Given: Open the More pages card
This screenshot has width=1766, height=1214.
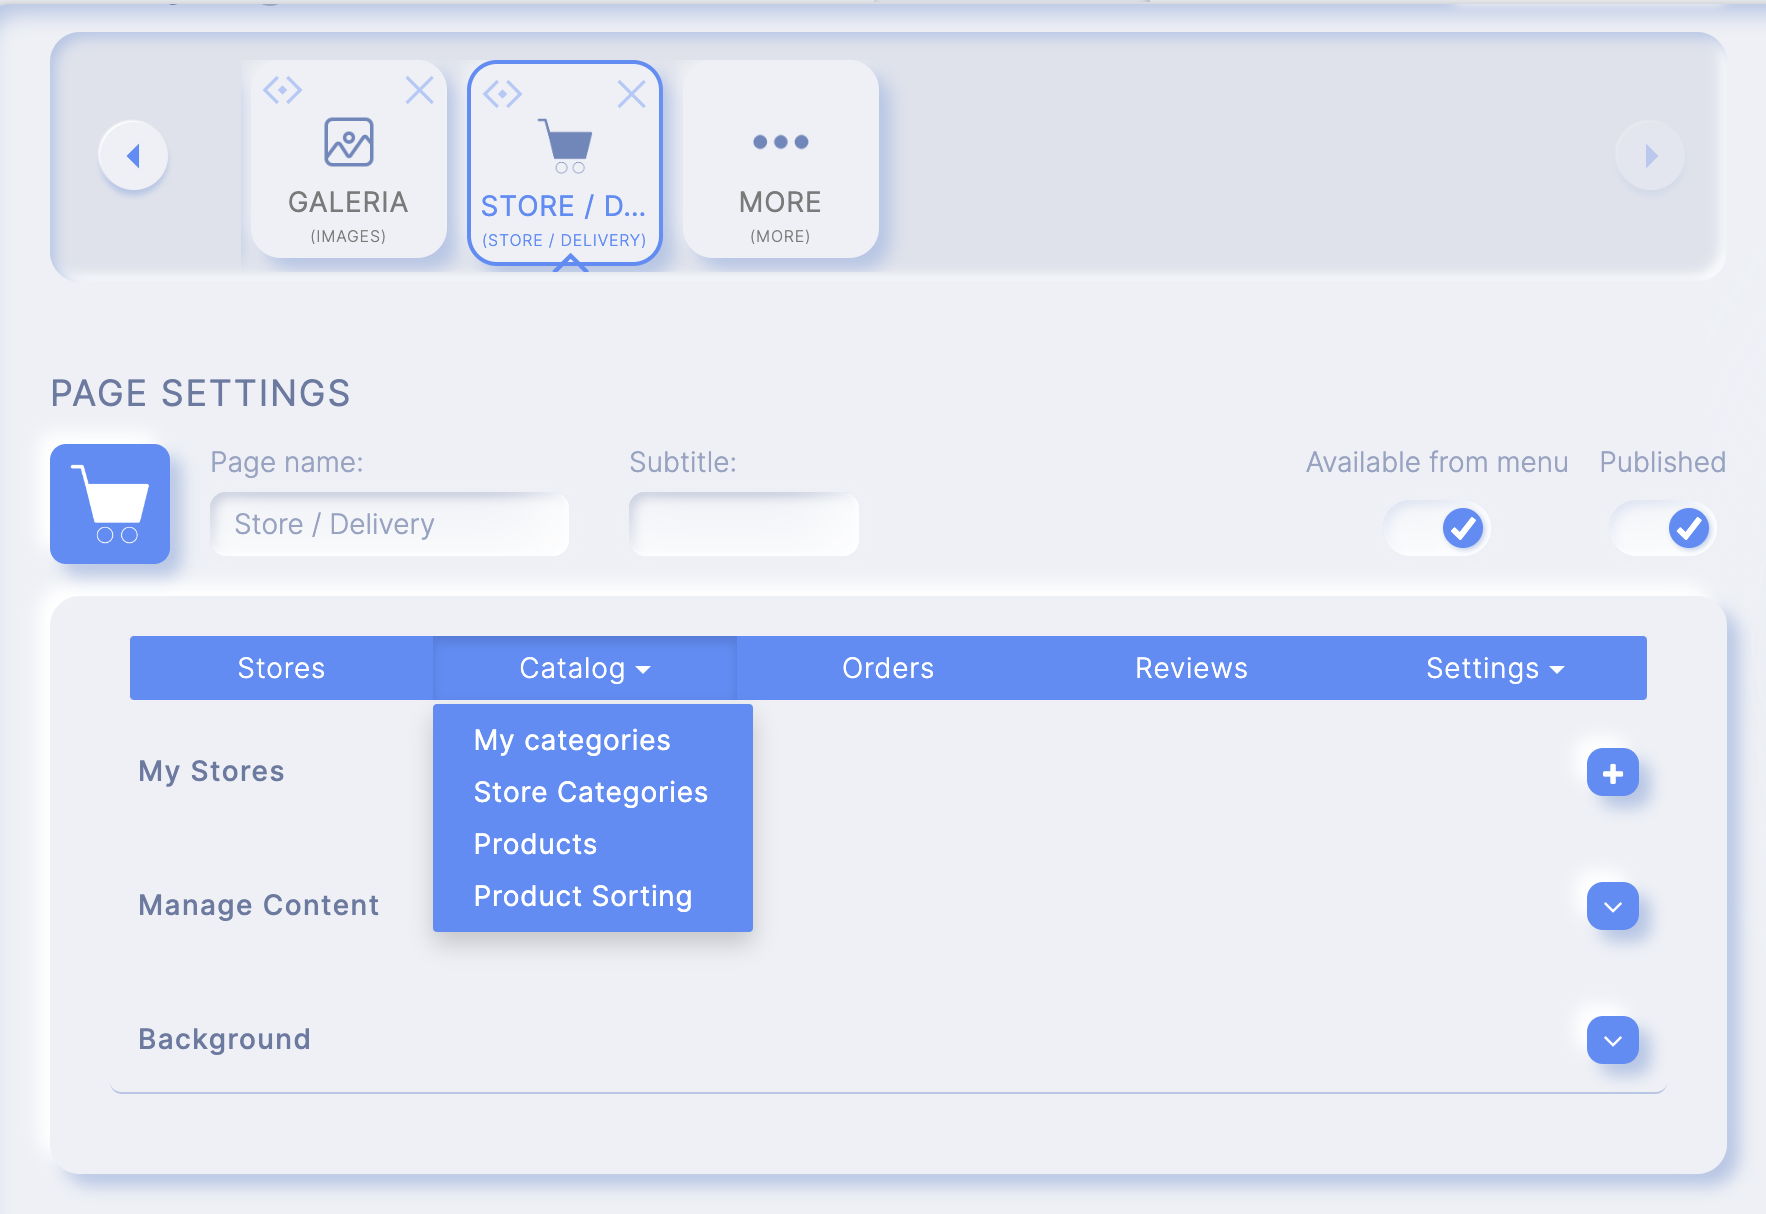Looking at the screenshot, I should pos(780,159).
